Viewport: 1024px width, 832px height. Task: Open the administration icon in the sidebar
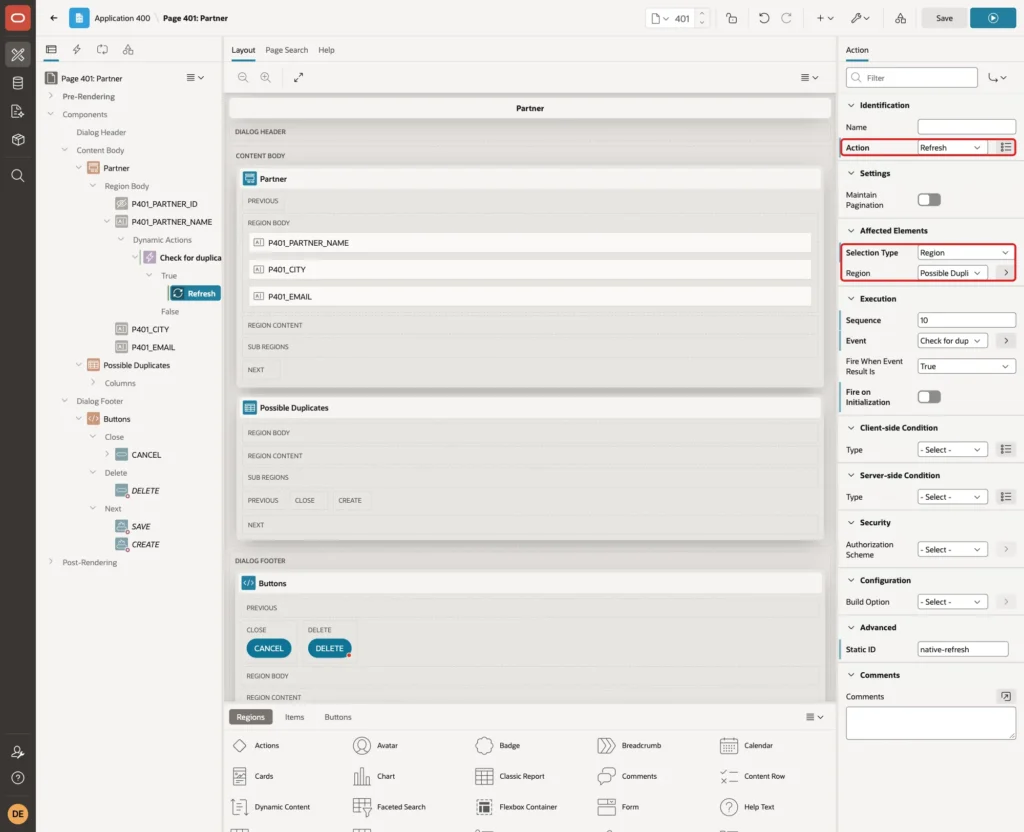[x=18, y=752]
